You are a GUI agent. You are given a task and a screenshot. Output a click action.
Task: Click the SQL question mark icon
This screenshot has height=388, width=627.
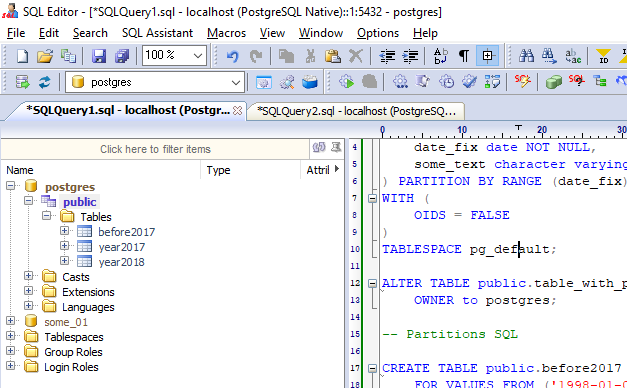577,82
